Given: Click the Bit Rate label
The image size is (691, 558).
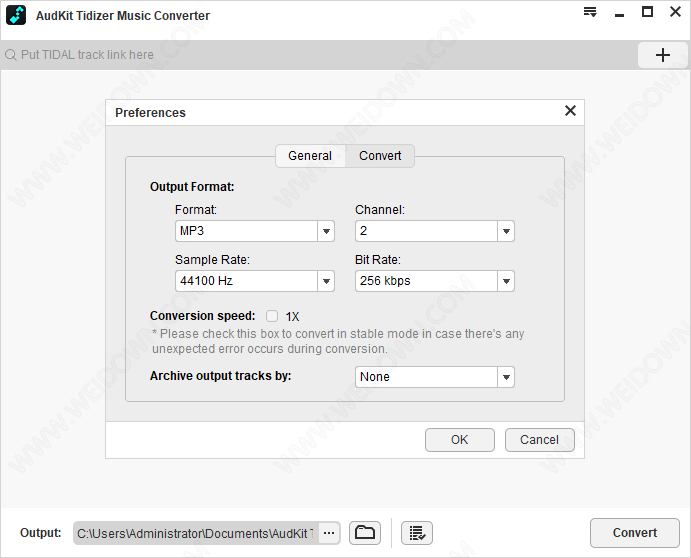Looking at the screenshot, I should [x=378, y=260].
